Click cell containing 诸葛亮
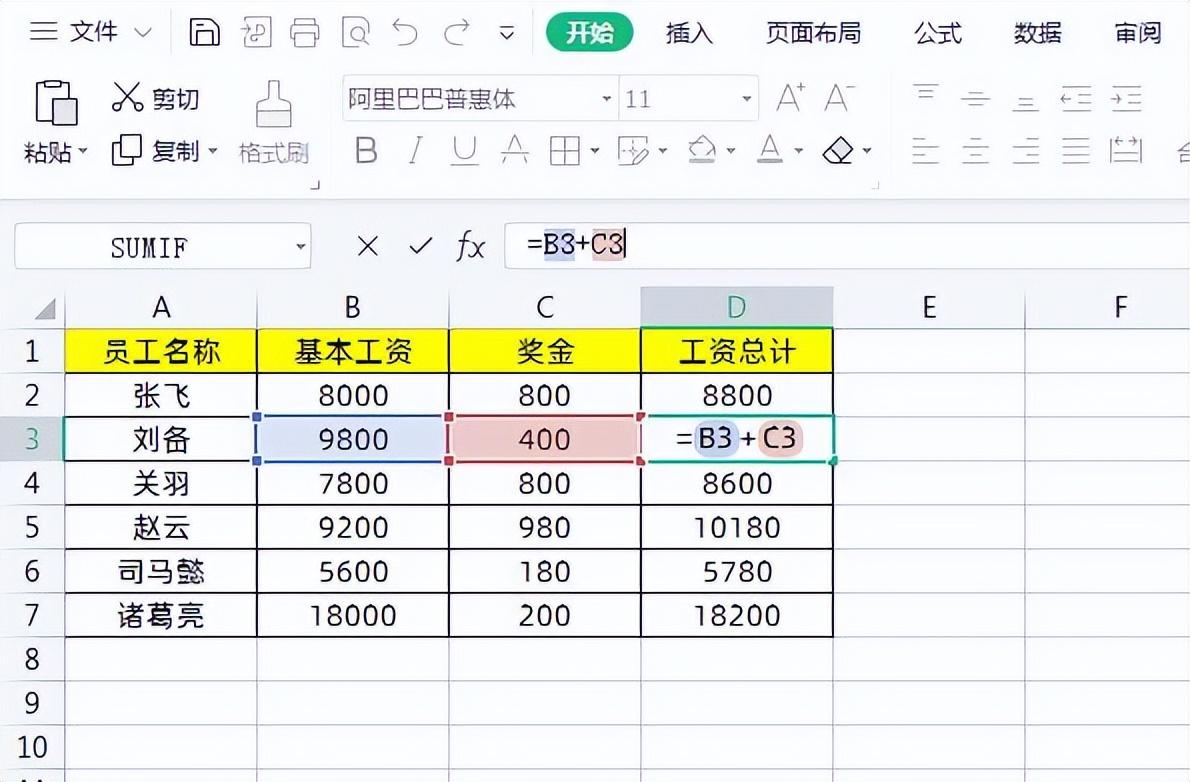The width and height of the screenshot is (1190, 782). 161,615
